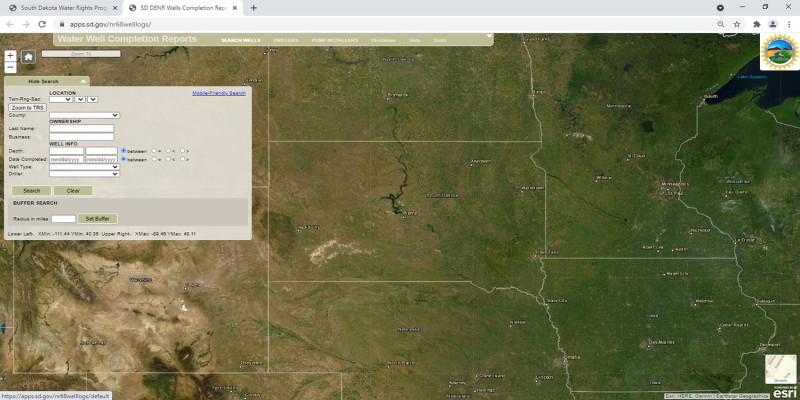The width and height of the screenshot is (800, 400).
Task: Expand the Well Type dropdown
Action: (x=84, y=167)
